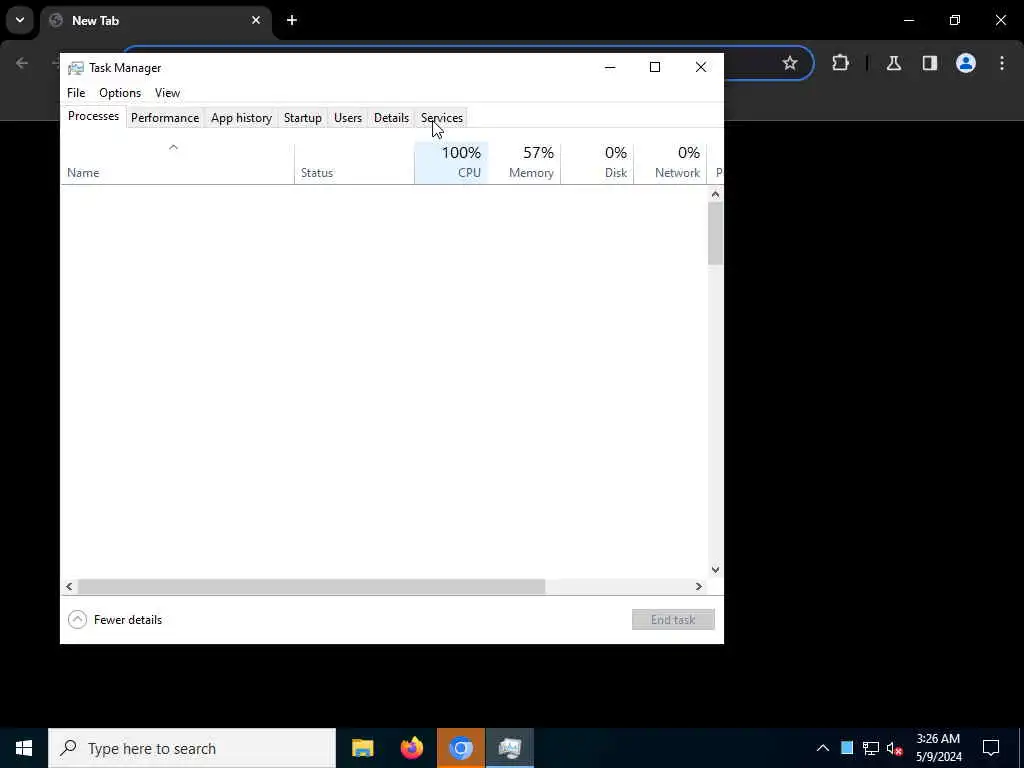This screenshot has width=1024, height=768.
Task: Close the New Tab in Chrome
Action: tap(256, 20)
